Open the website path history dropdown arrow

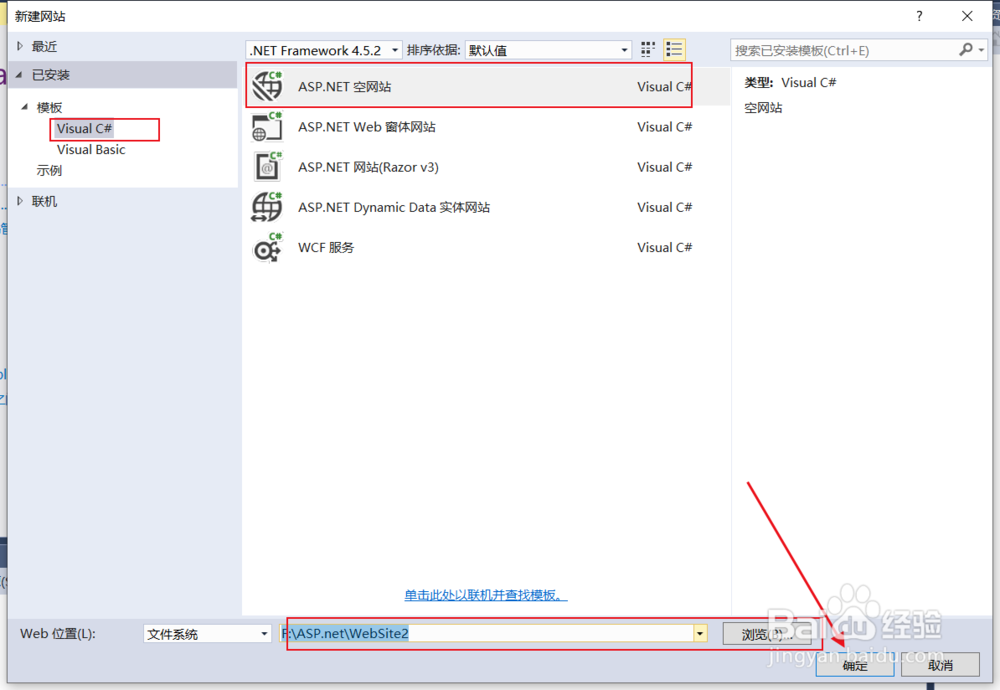[700, 633]
